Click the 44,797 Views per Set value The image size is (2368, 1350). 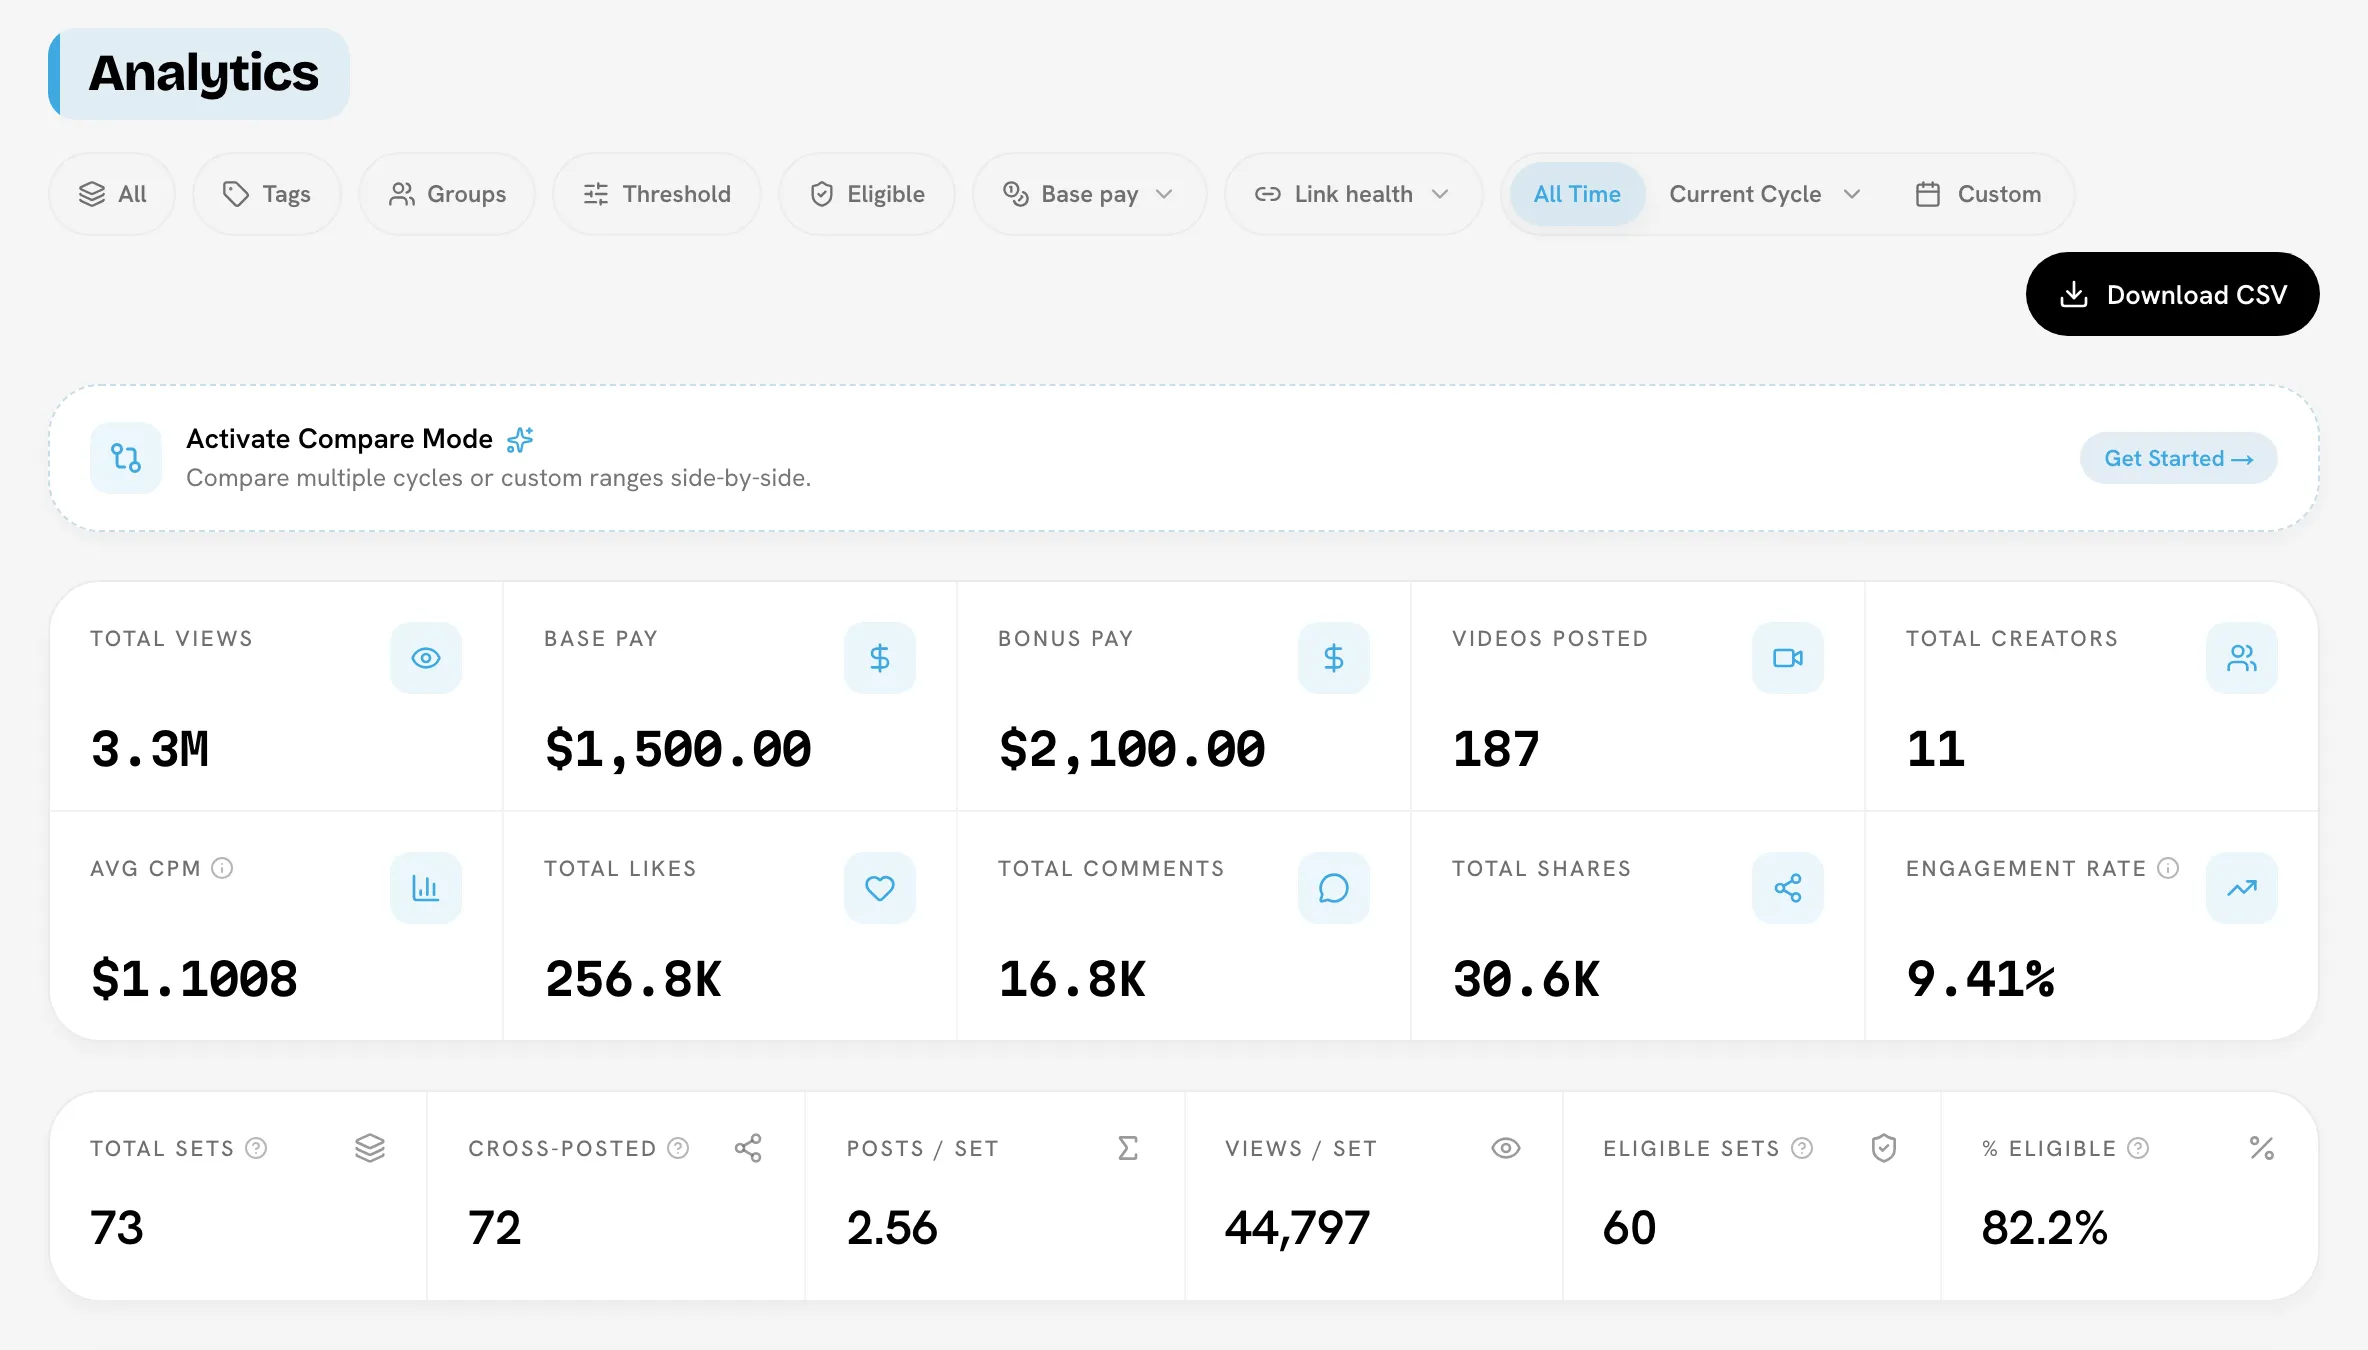coord(1297,1228)
